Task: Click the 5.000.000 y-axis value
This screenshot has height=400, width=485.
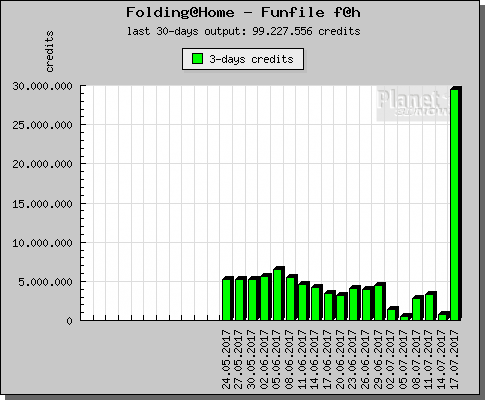Action: (45, 282)
